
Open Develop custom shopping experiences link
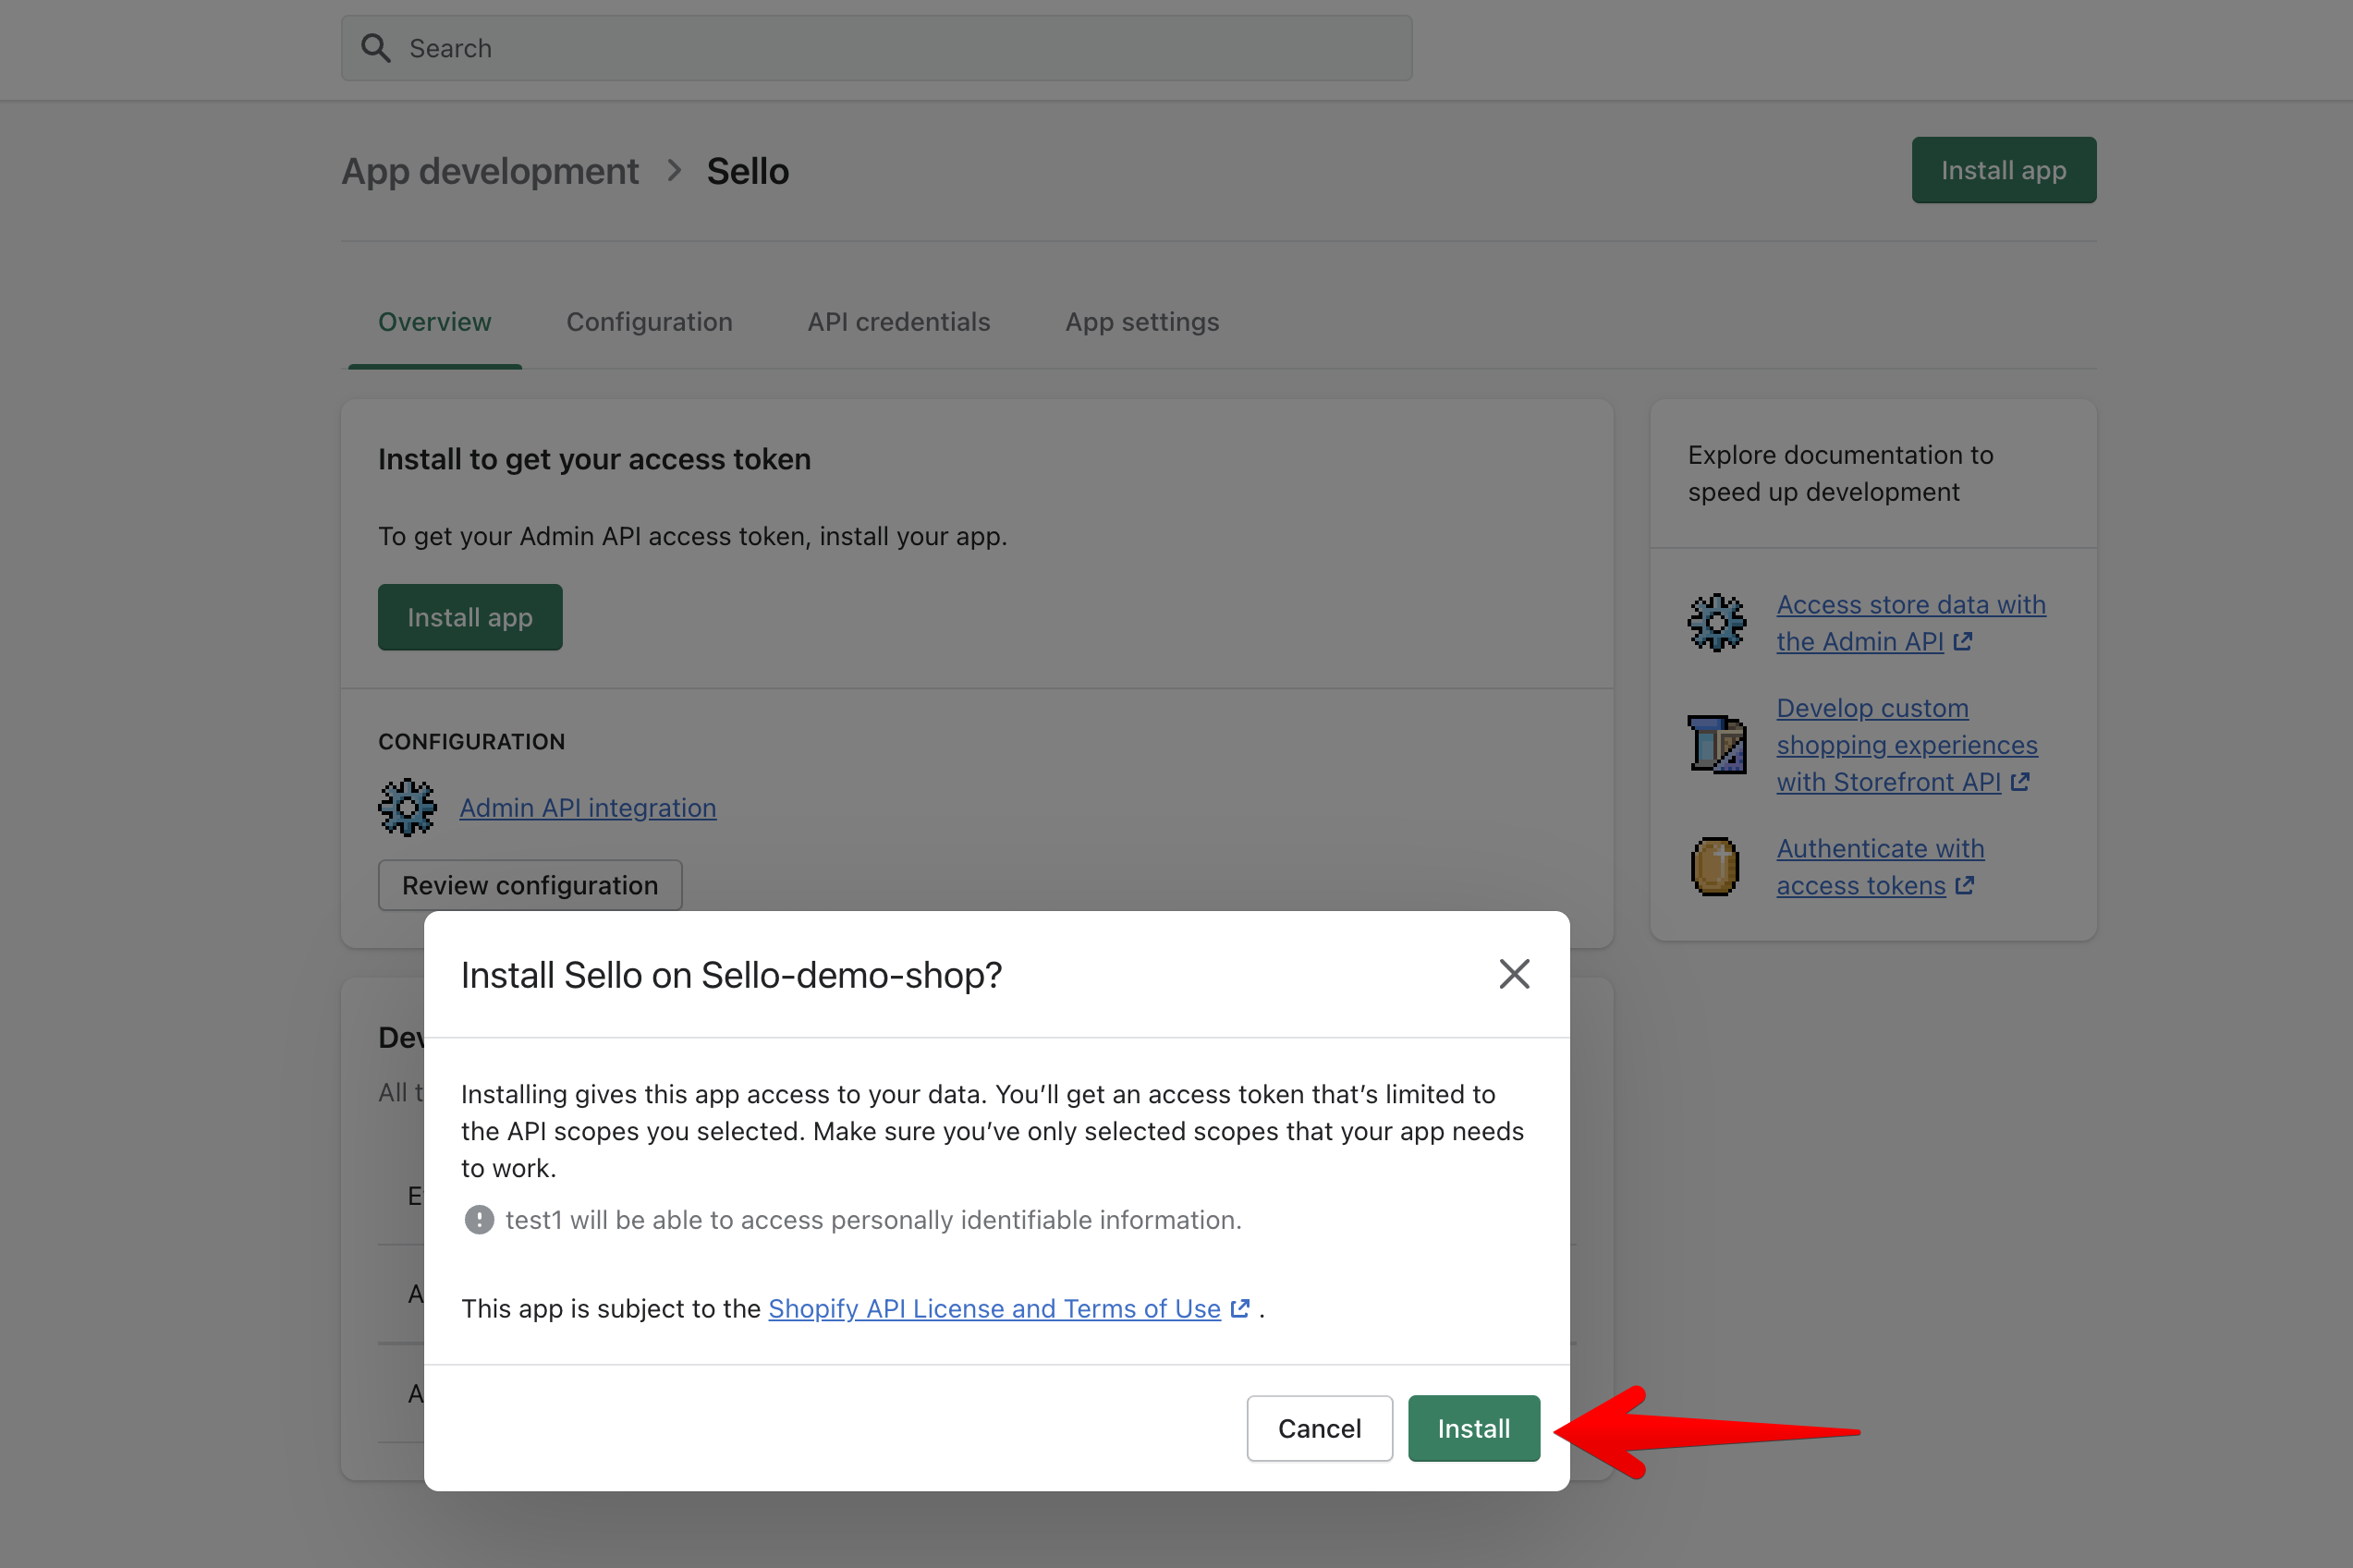[1906, 745]
